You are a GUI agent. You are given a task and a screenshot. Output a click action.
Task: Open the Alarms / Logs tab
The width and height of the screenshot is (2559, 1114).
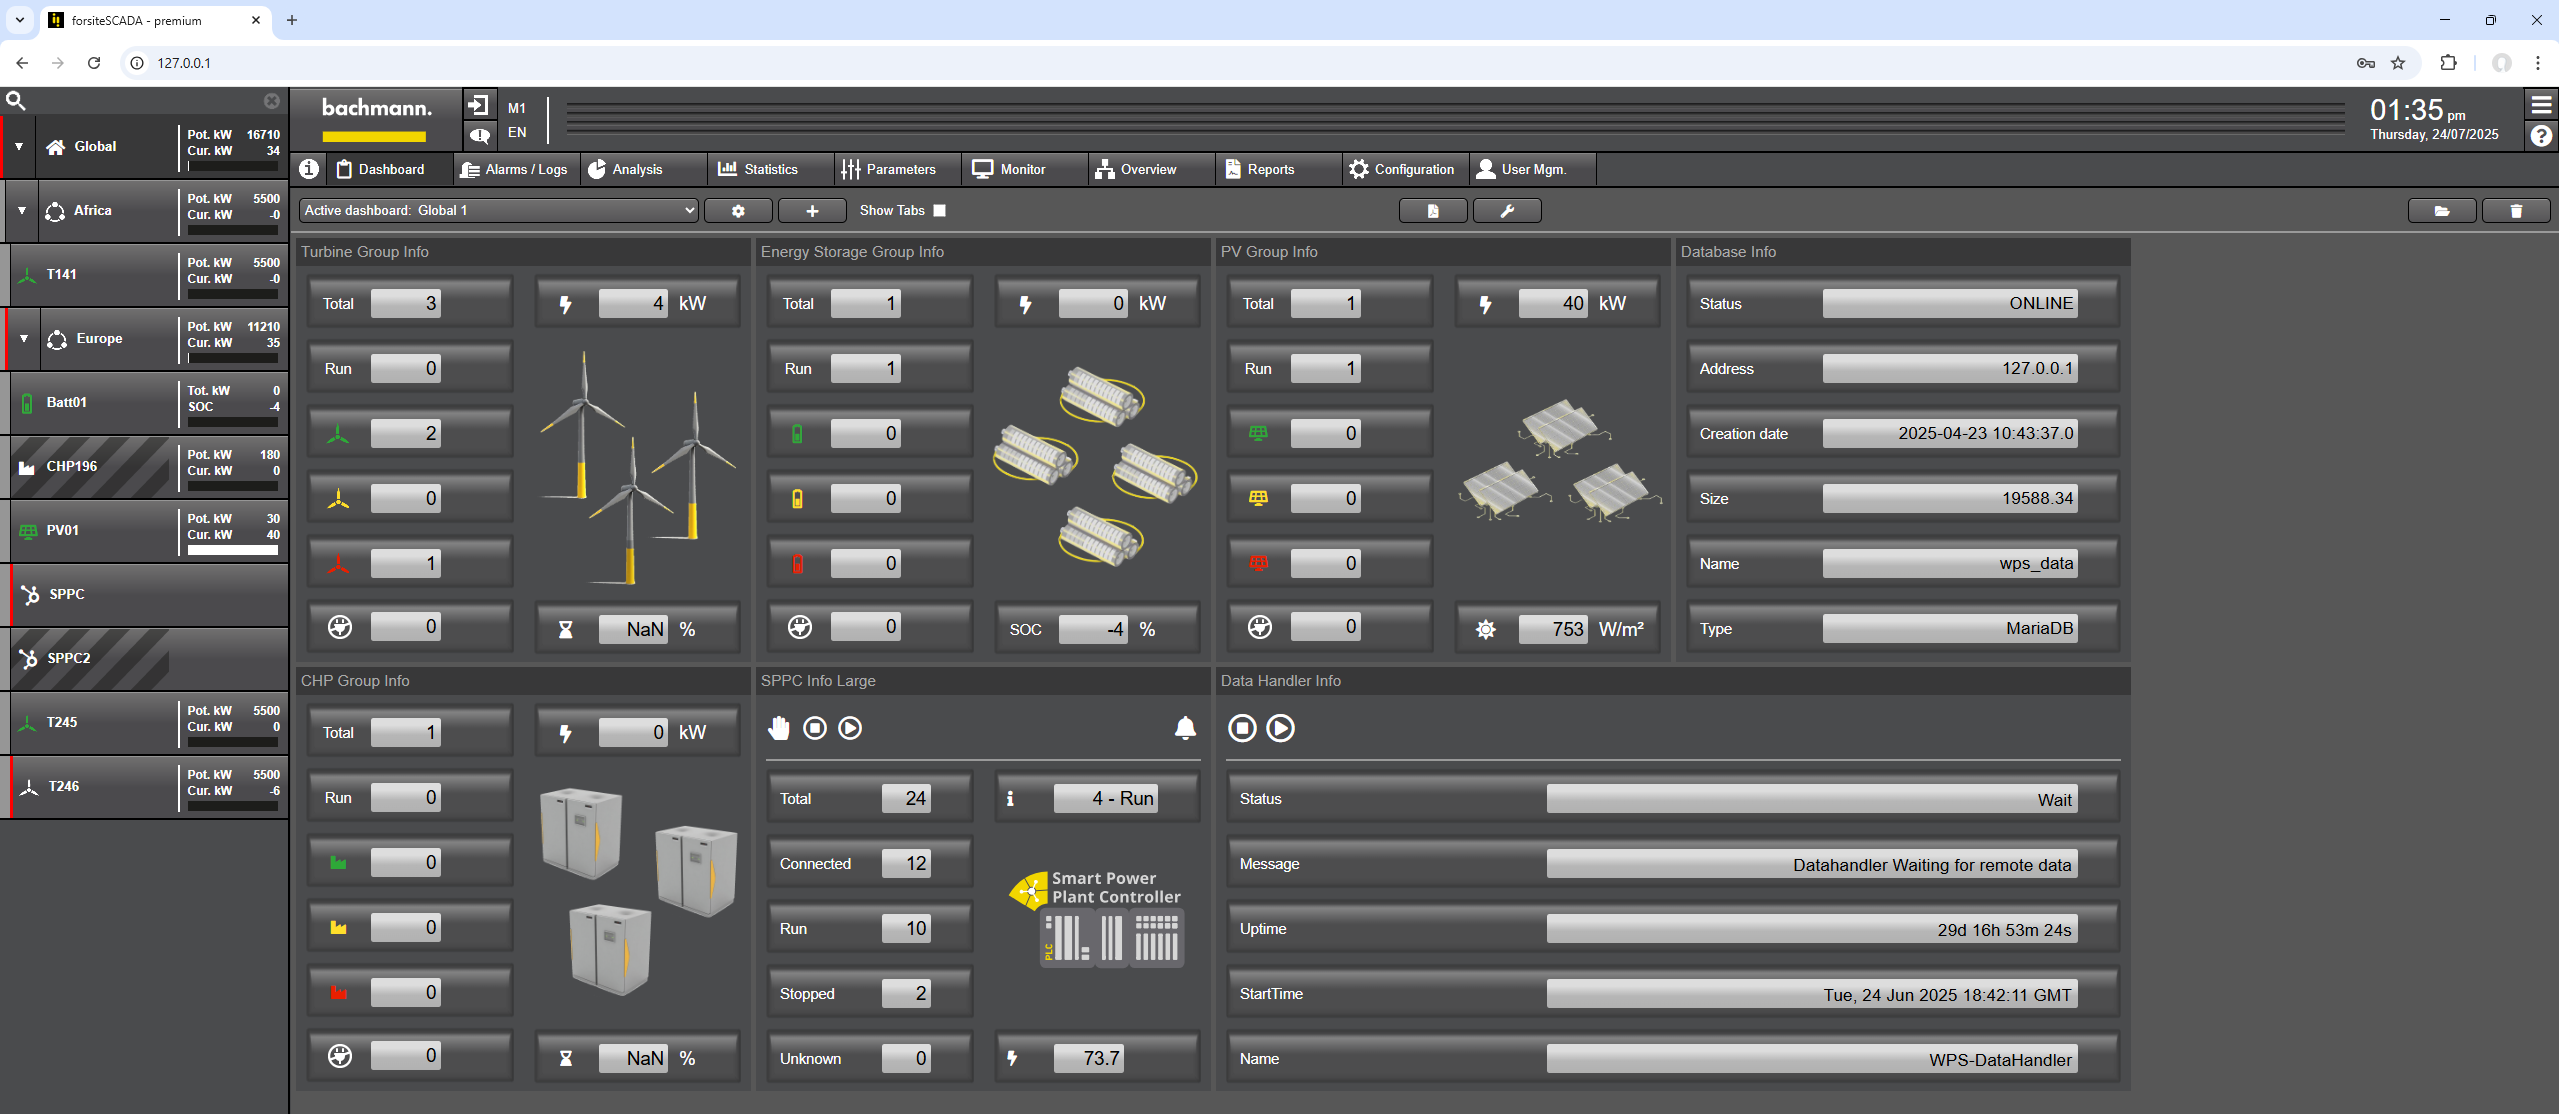pos(514,169)
